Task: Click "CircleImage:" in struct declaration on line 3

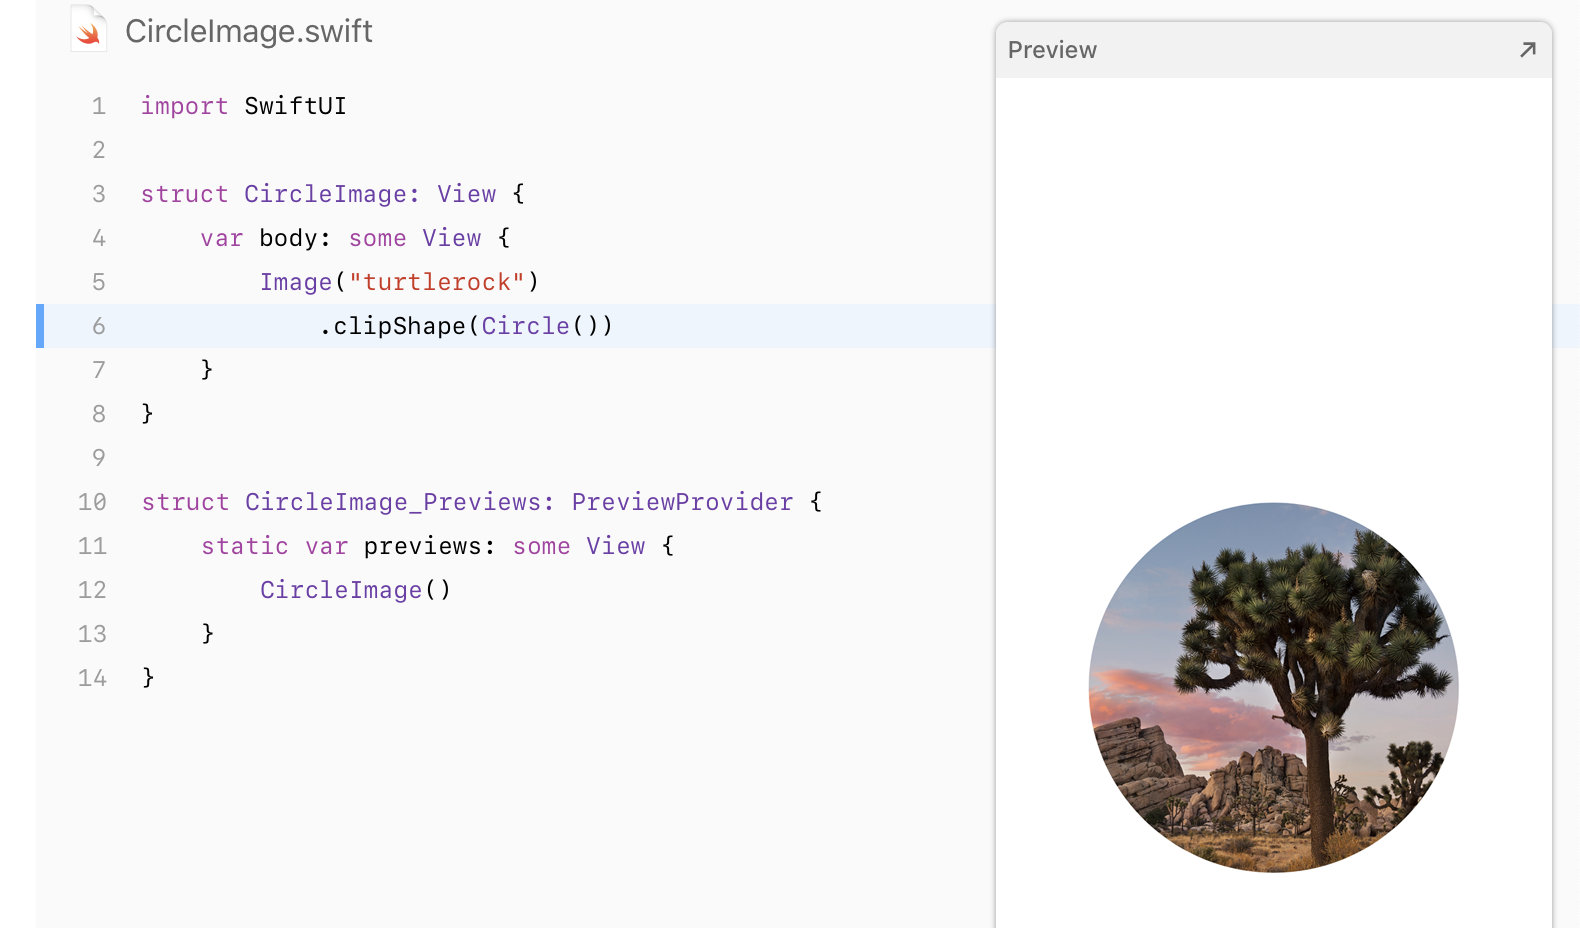Action: point(332,194)
